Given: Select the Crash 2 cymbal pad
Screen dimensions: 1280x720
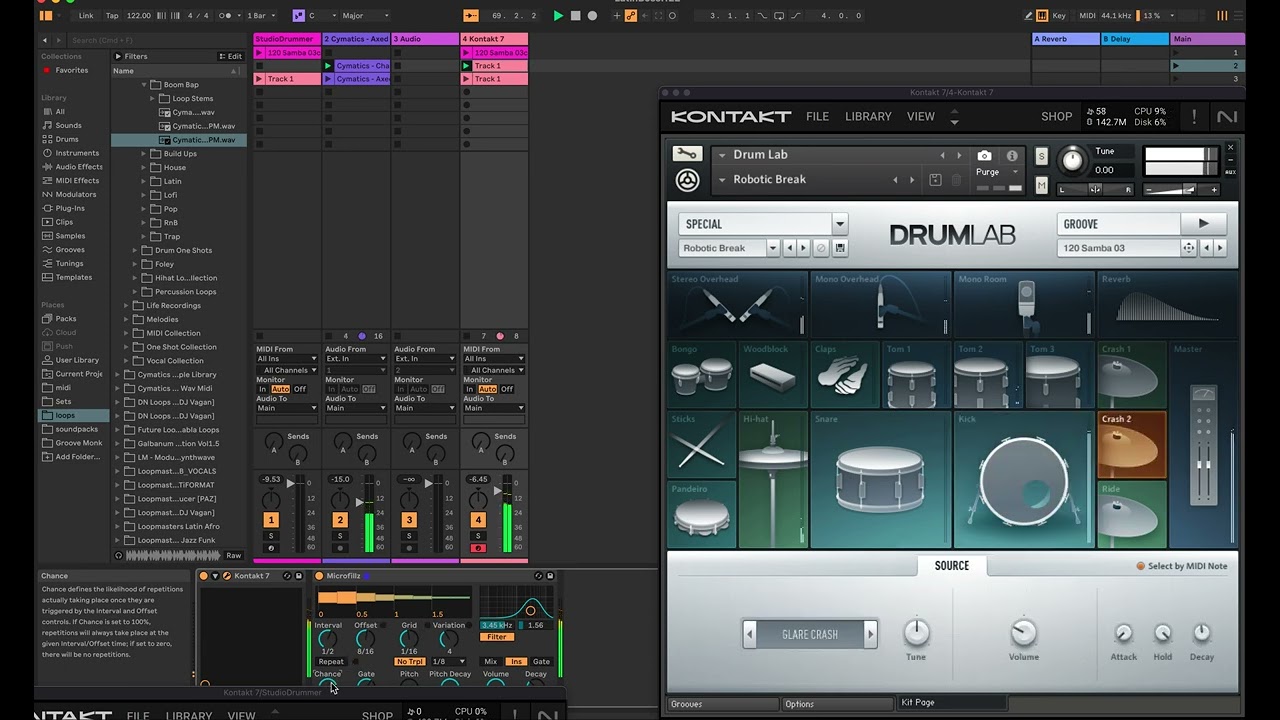Looking at the screenshot, I should click(x=1132, y=445).
